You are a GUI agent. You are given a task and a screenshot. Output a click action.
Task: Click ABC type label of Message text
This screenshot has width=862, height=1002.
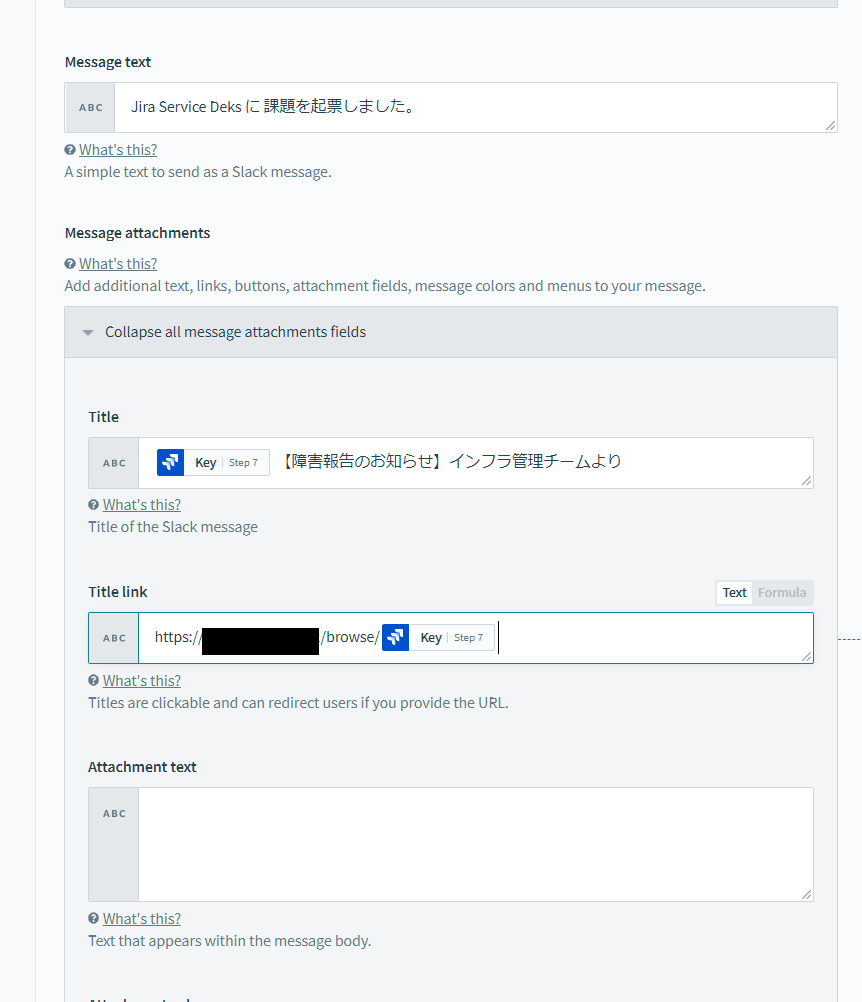pos(91,107)
